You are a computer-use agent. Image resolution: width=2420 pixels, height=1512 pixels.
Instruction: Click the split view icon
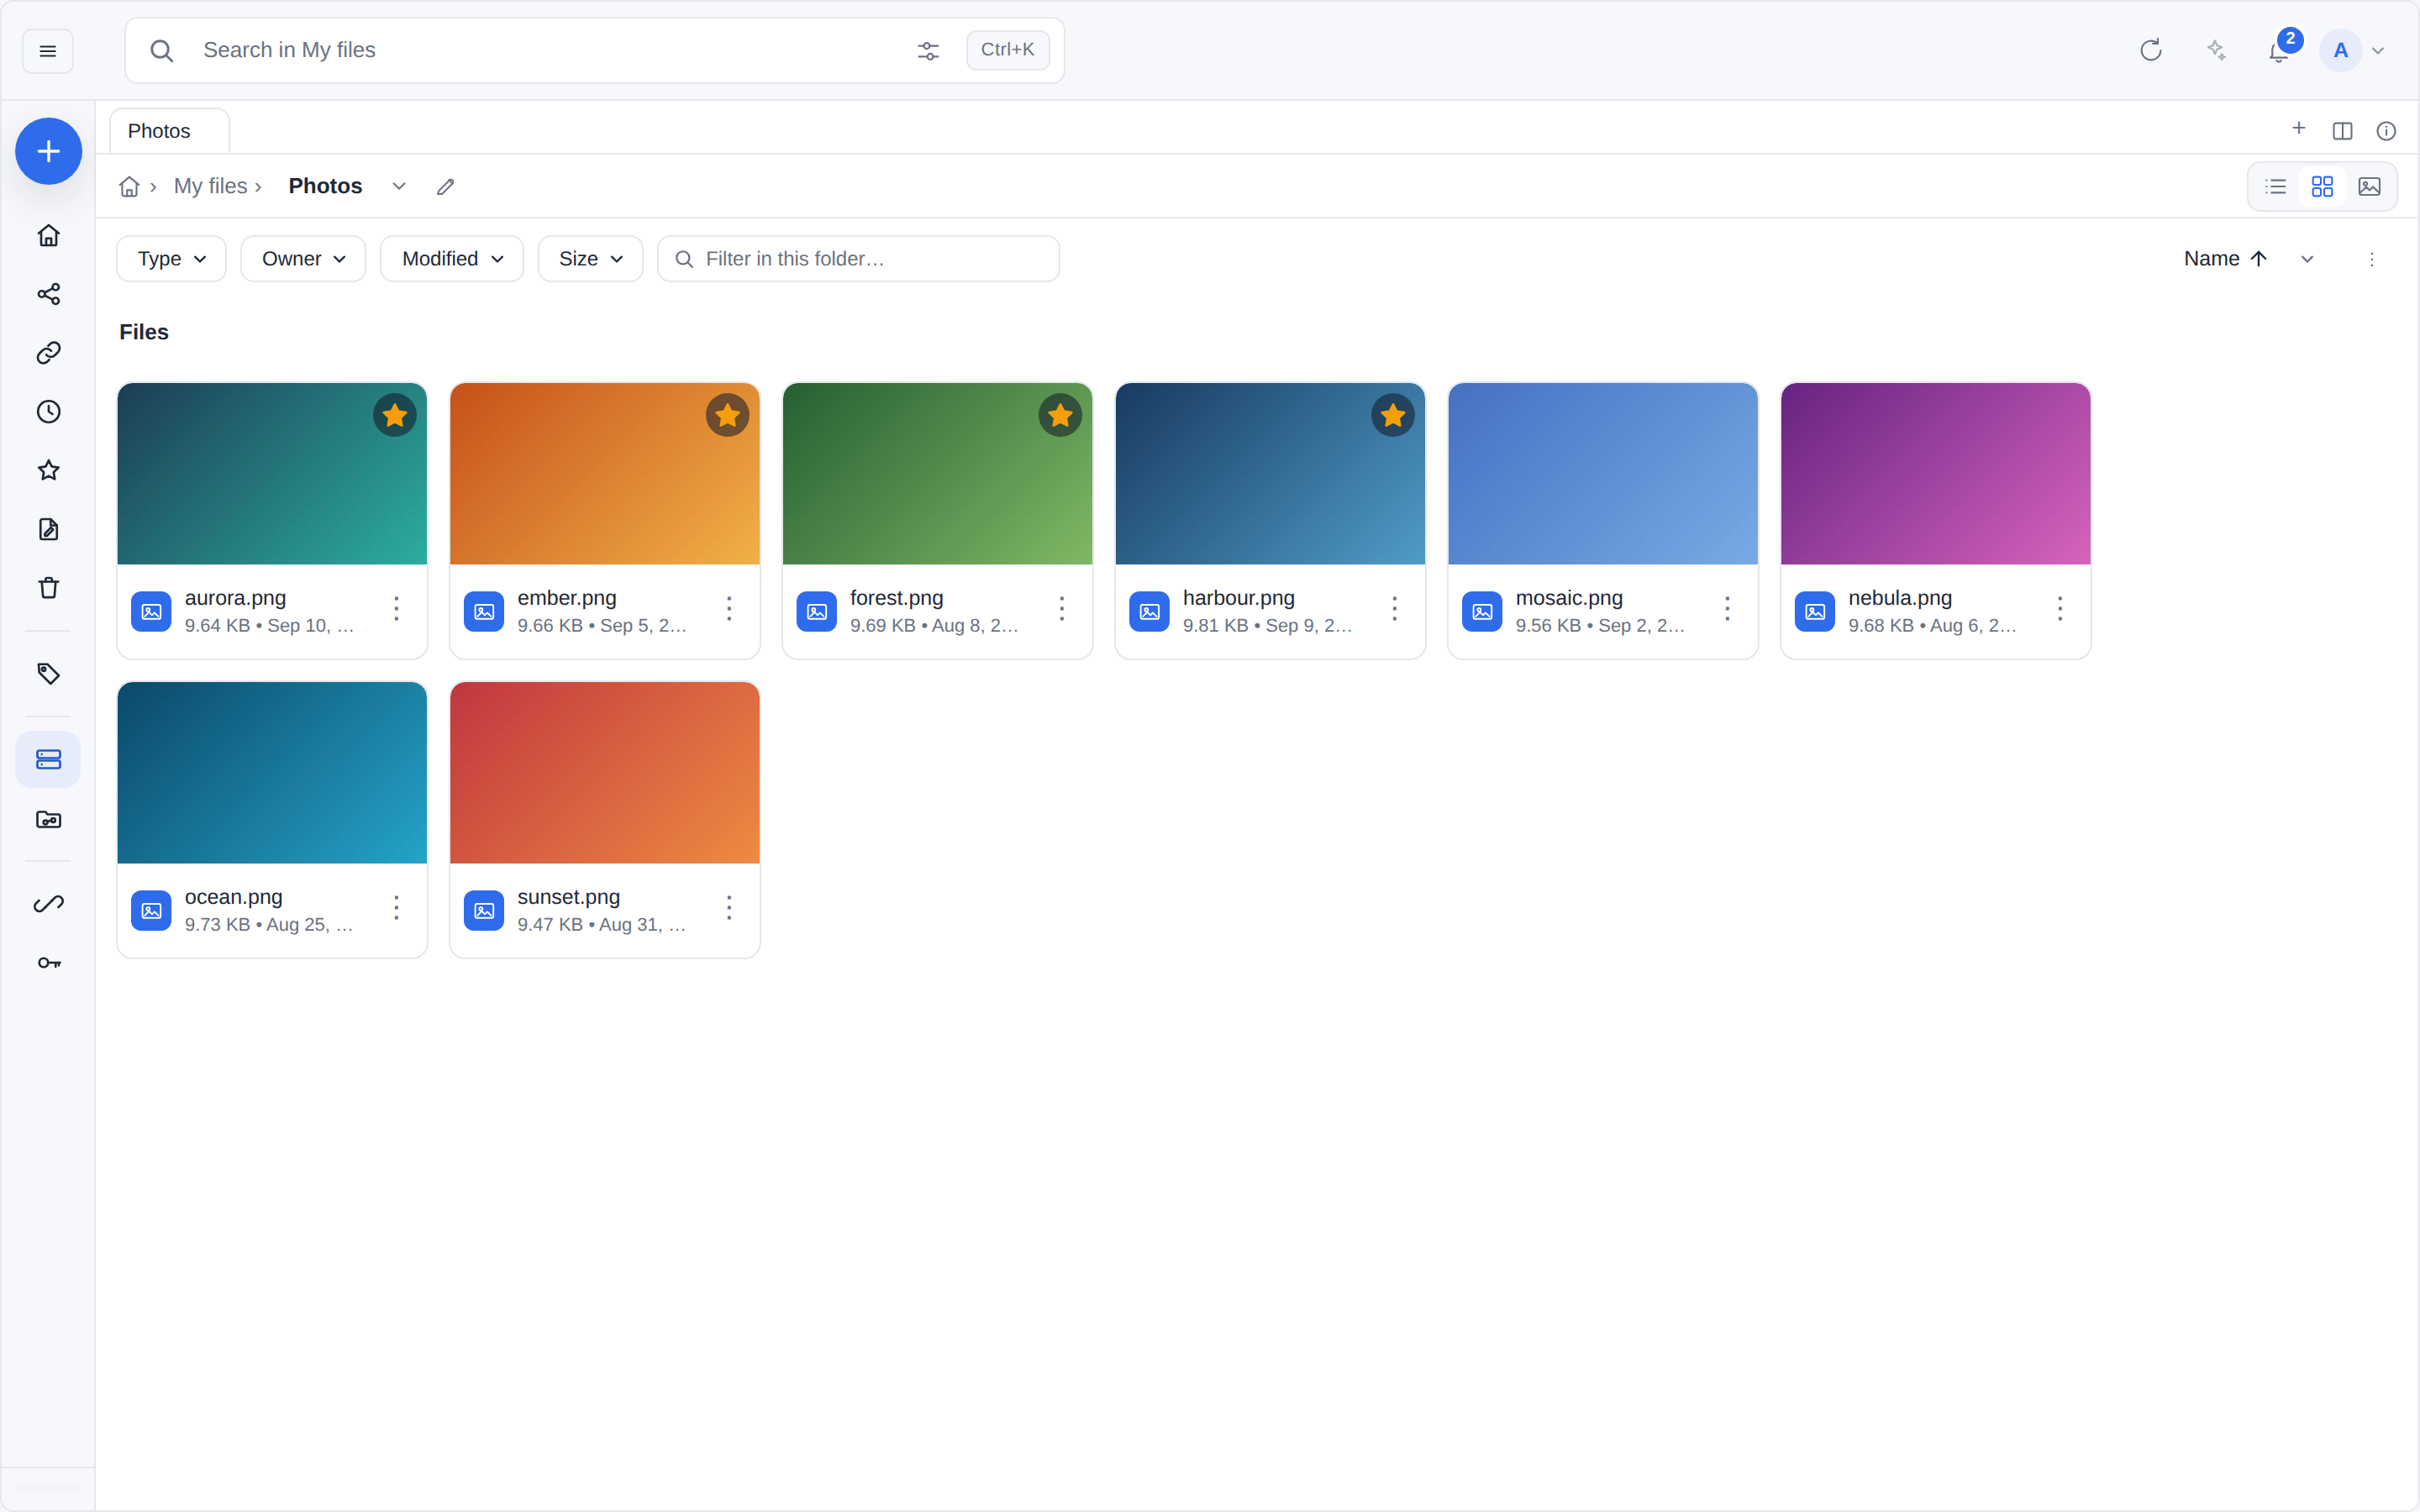click(x=2342, y=131)
